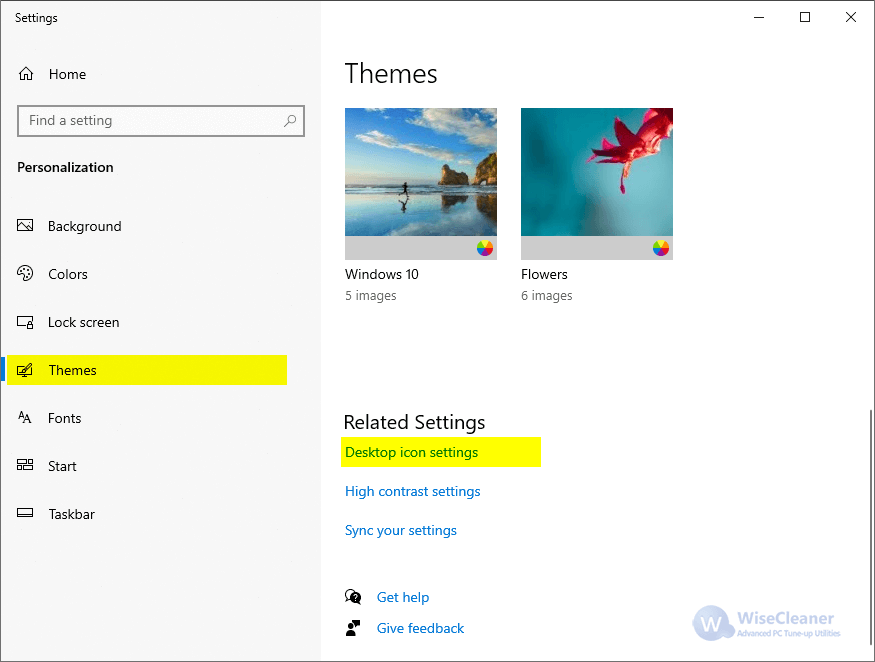
Task: Click the Windows 10 theme color wheel
Action: [x=485, y=248]
